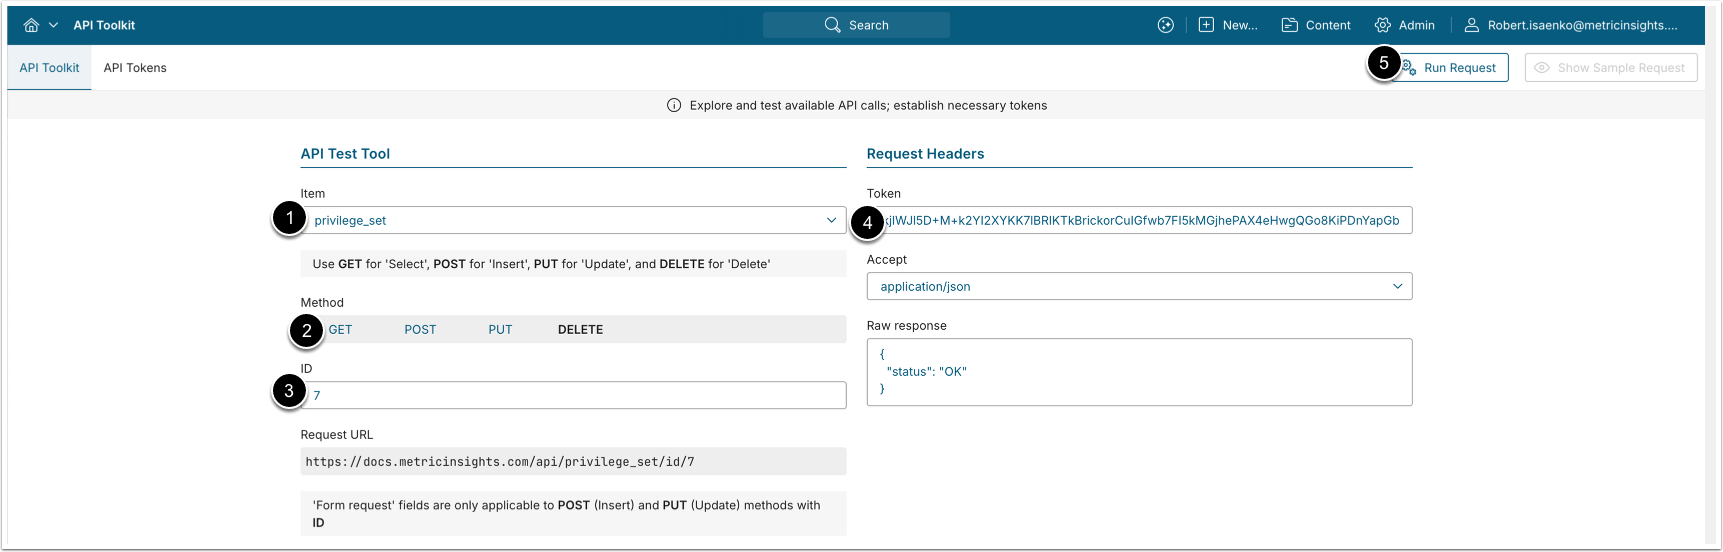
Task: Click into the ID input field
Action: pos(573,395)
